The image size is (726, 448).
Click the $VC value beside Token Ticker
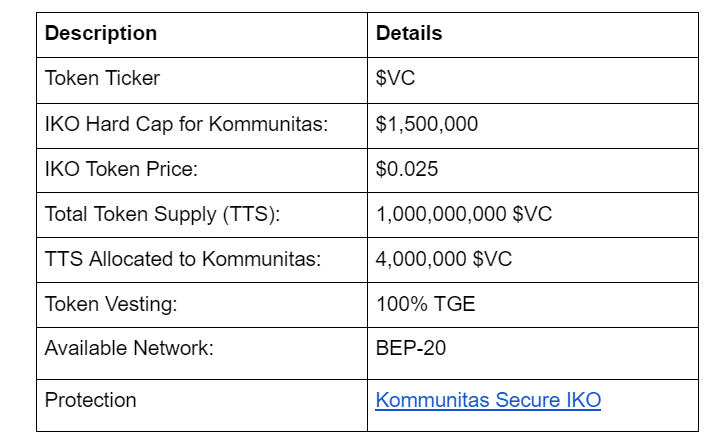(x=395, y=78)
